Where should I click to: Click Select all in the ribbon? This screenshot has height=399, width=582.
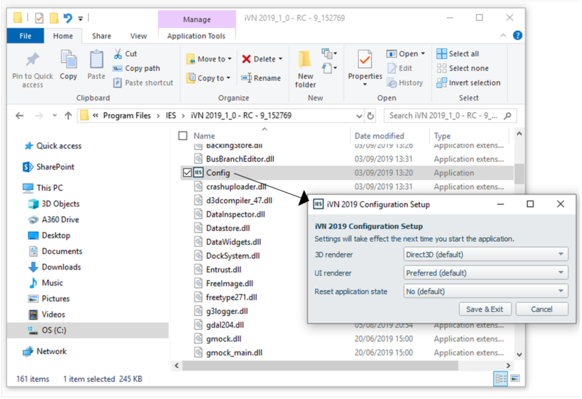[458, 54]
